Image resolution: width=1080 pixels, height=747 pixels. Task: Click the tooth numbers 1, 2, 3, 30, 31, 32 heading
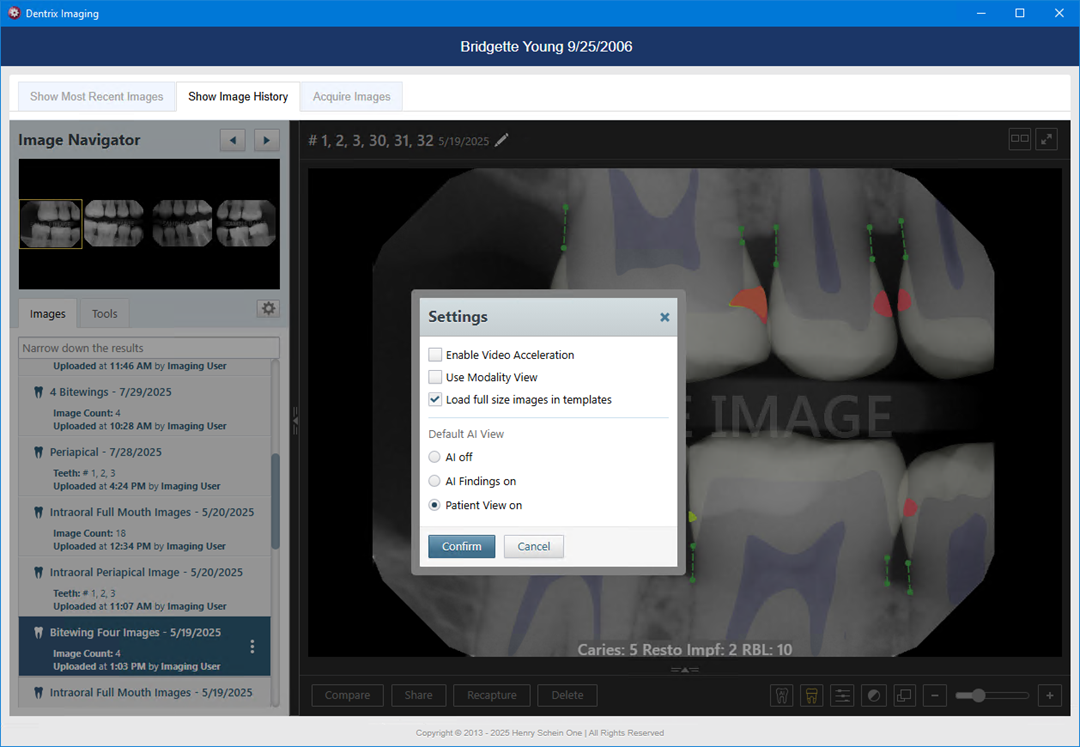coord(371,140)
